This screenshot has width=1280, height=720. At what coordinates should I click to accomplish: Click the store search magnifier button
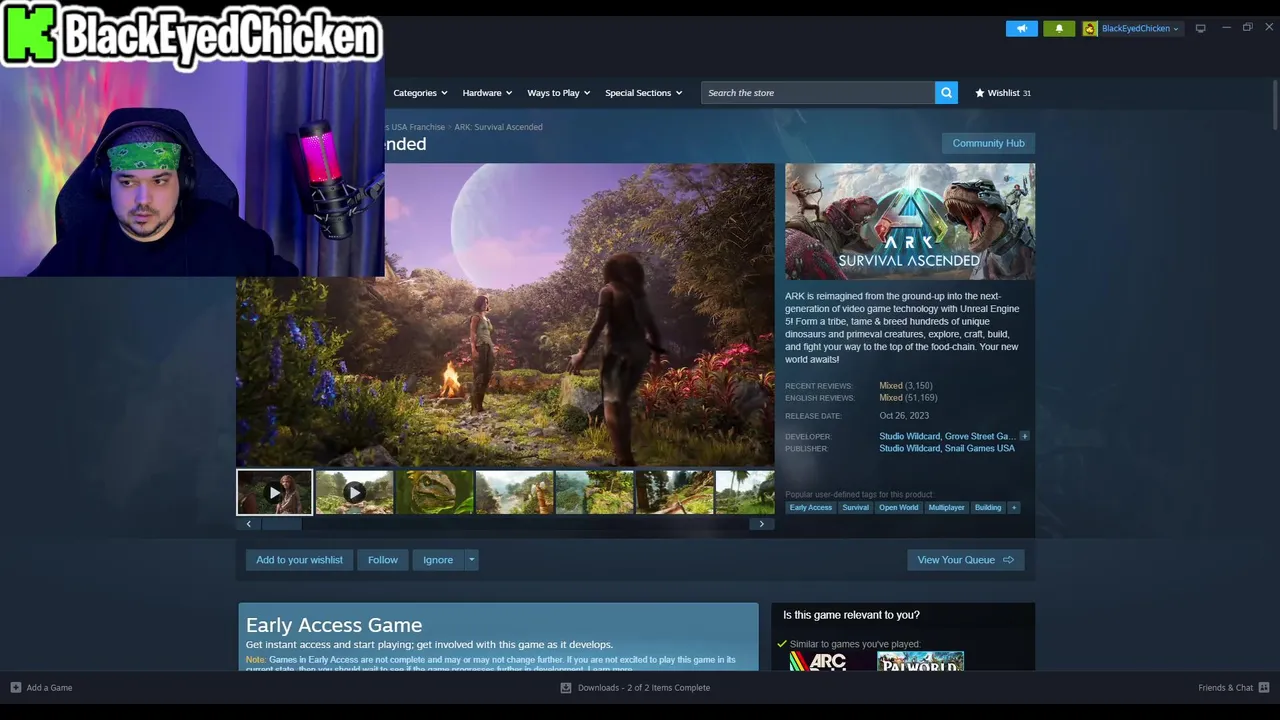pos(946,93)
